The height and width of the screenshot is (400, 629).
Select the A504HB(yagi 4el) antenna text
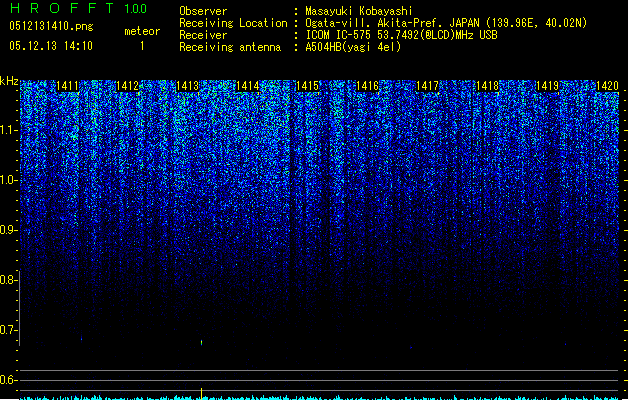point(353,47)
